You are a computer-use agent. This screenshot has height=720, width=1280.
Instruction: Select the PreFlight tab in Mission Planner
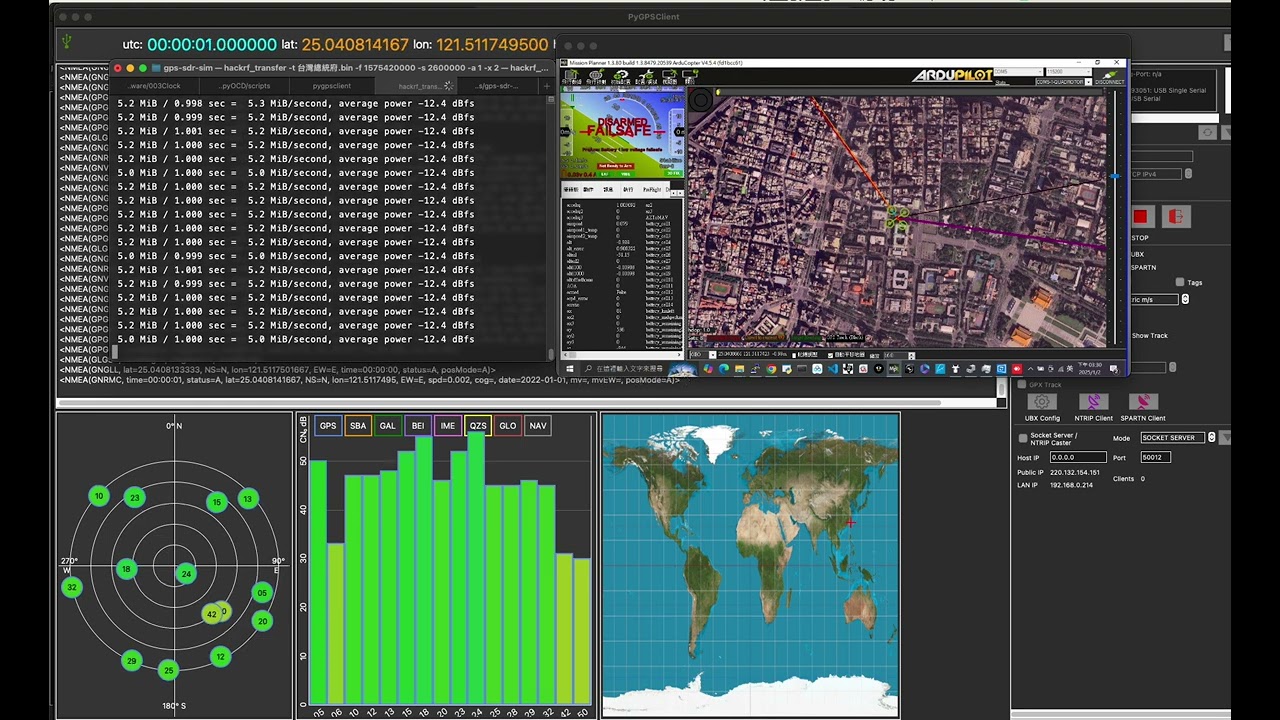651,189
